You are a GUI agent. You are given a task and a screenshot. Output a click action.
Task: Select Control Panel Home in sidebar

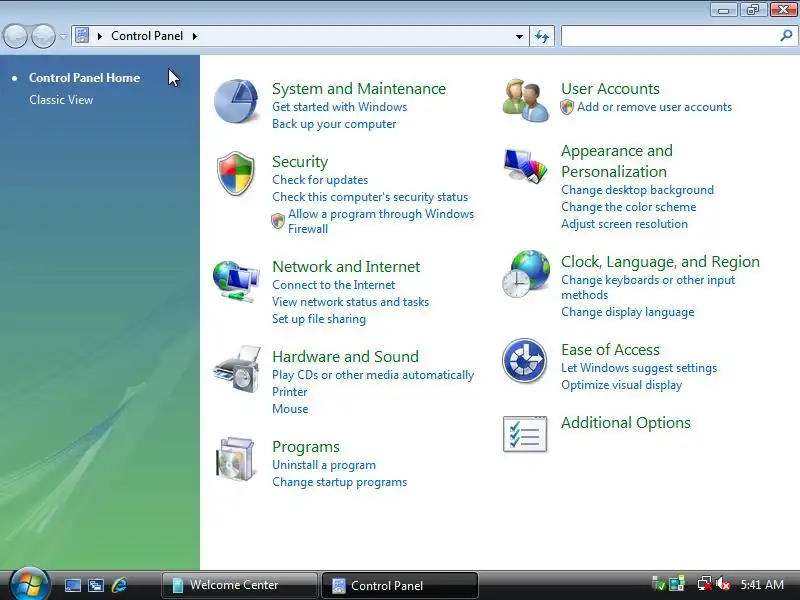point(84,78)
